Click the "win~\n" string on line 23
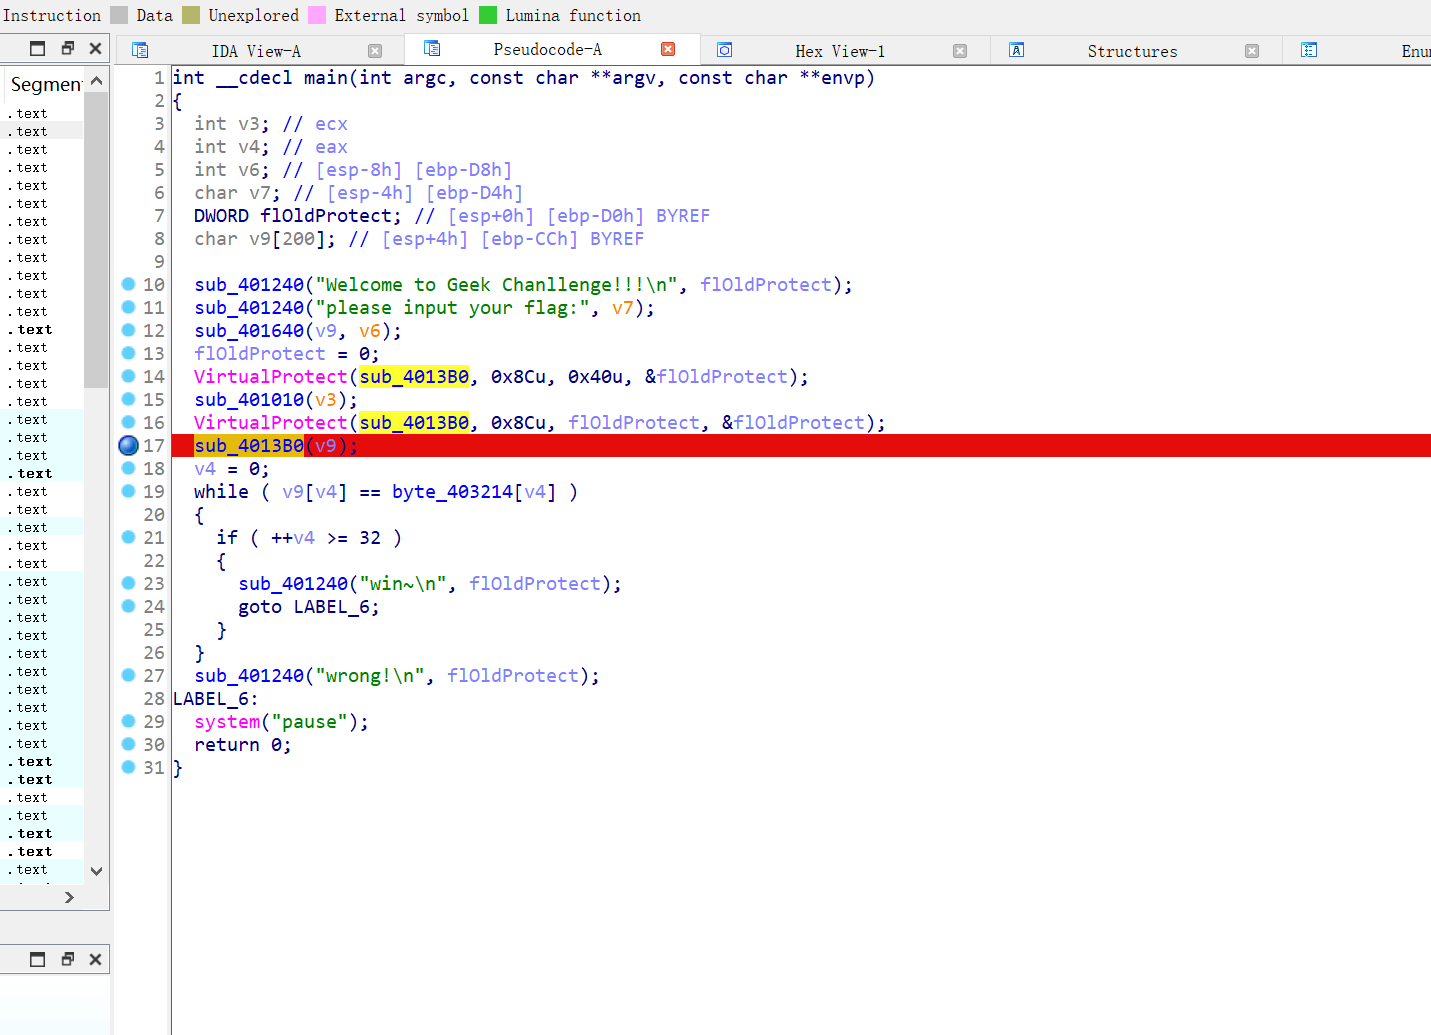Viewport: 1431px width, 1035px height. (x=403, y=584)
